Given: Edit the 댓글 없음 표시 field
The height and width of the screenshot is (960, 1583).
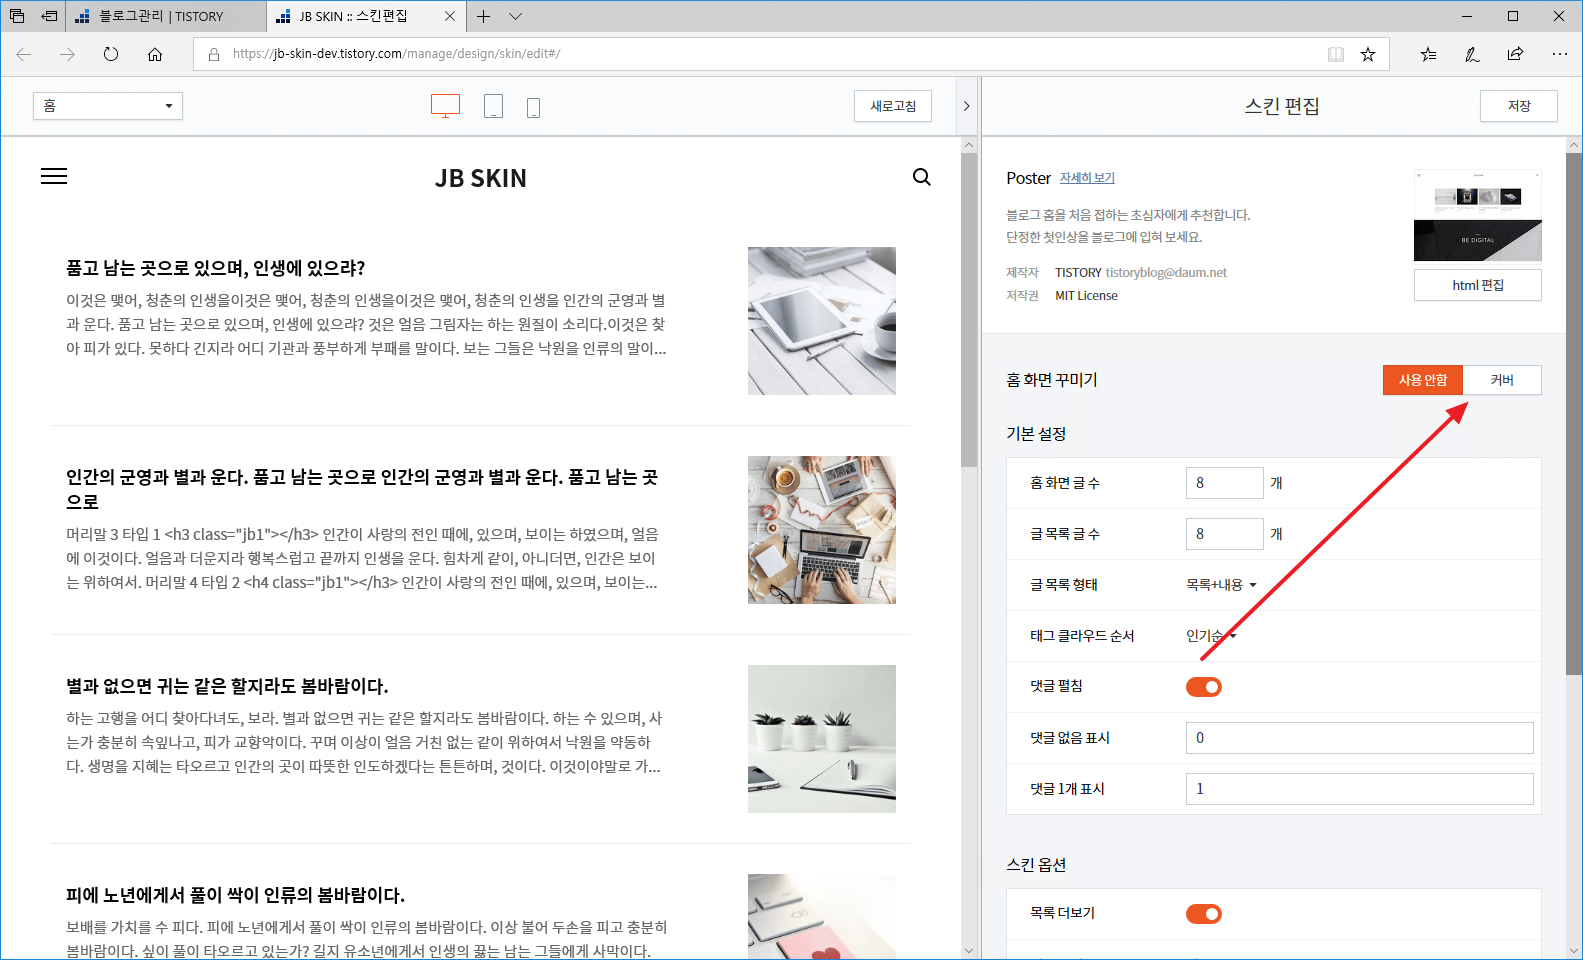Looking at the screenshot, I should pos(1359,738).
